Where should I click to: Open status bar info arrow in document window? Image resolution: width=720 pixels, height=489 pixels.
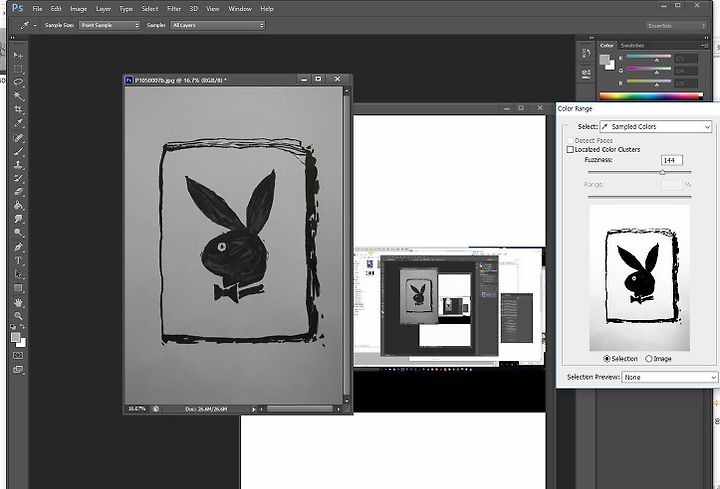pos(253,409)
